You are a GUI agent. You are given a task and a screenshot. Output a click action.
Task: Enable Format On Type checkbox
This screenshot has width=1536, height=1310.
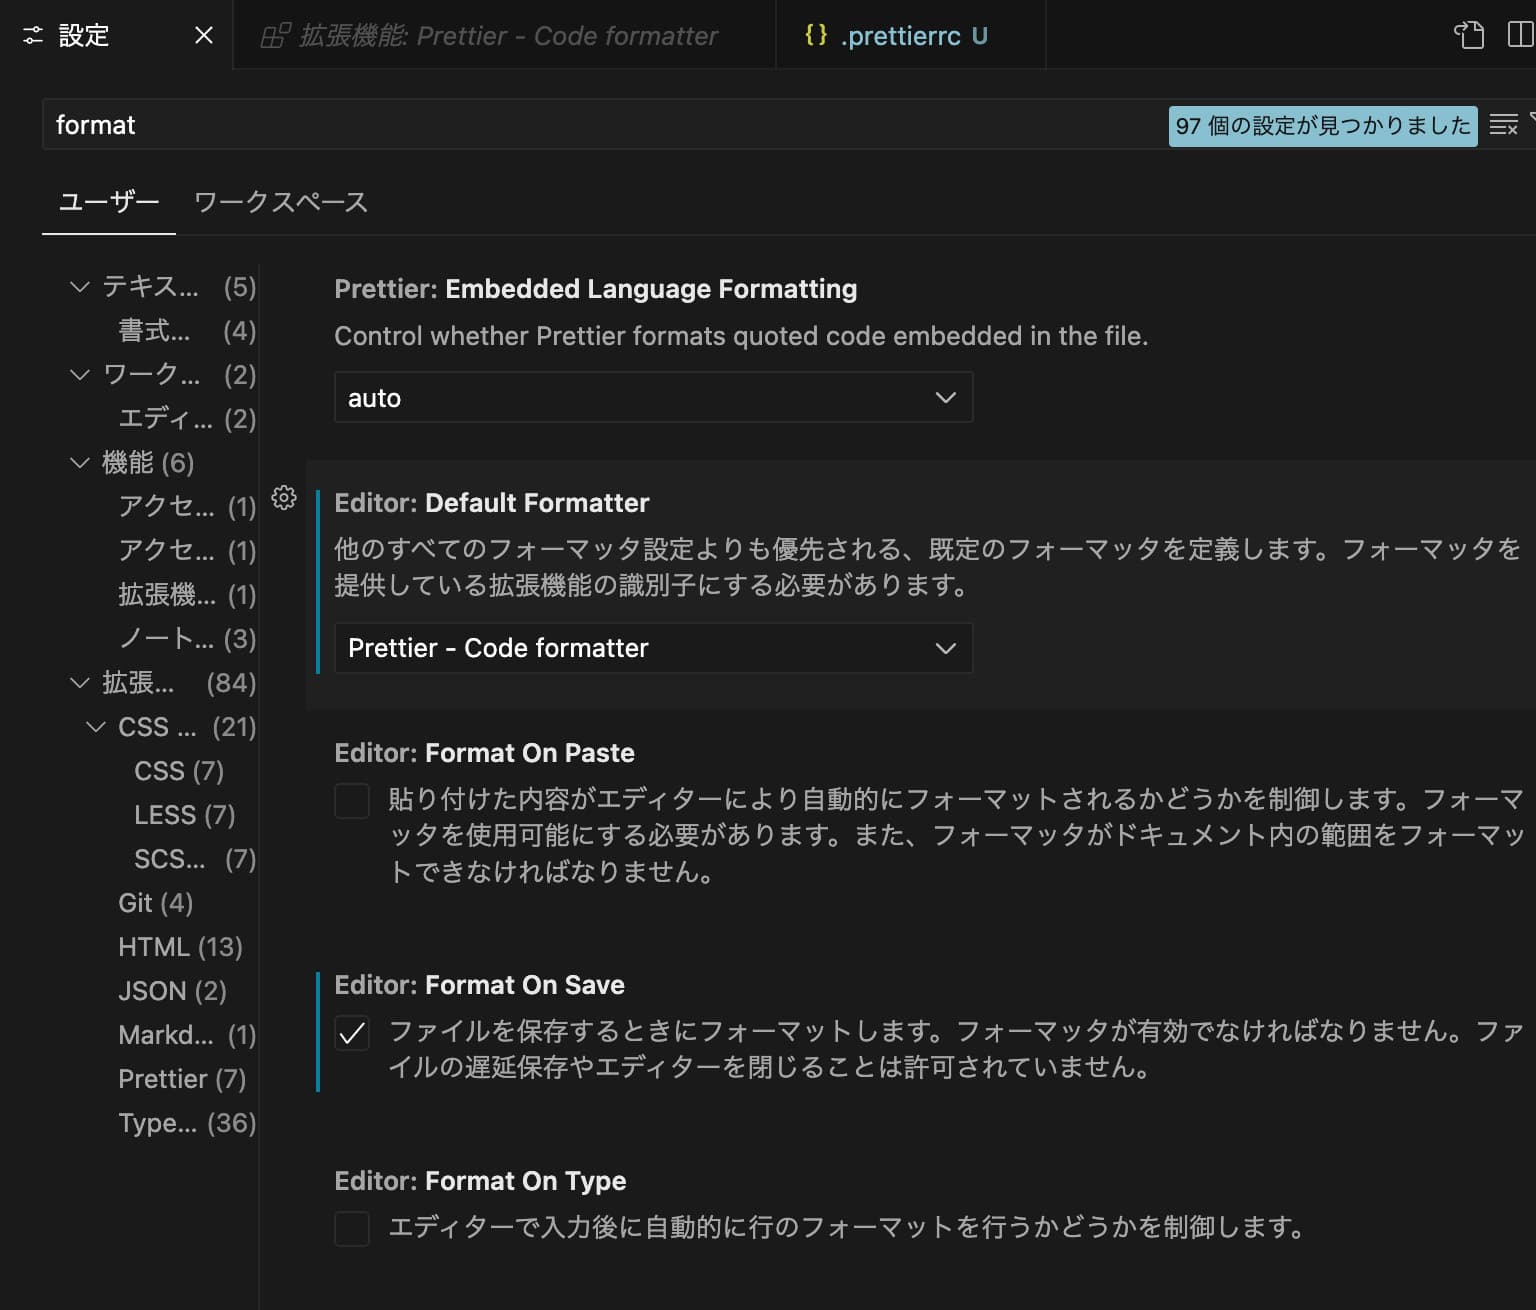point(352,1229)
